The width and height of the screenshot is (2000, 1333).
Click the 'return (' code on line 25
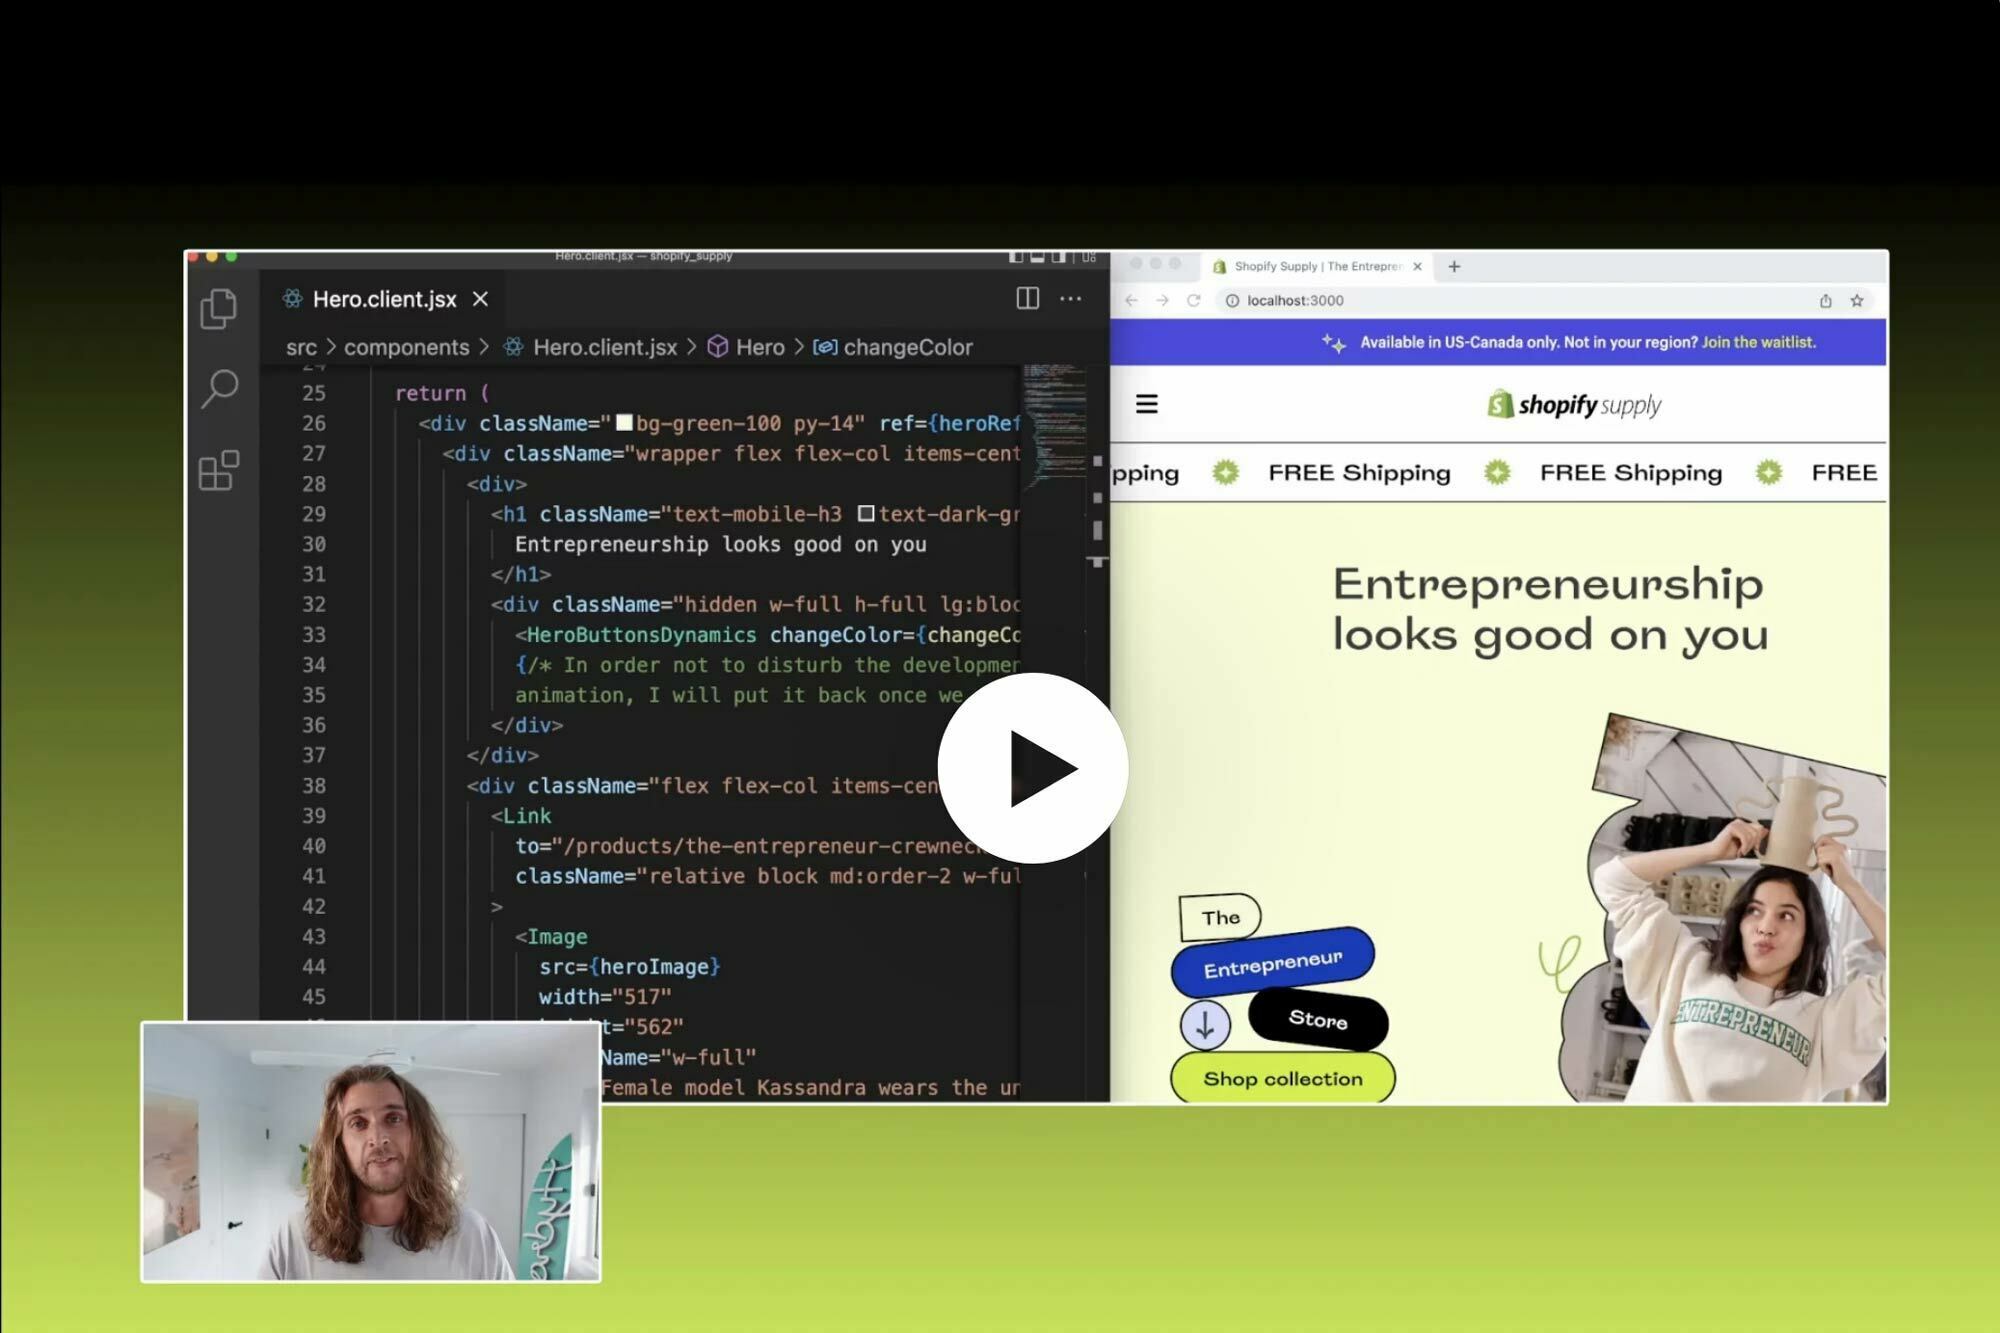point(442,393)
